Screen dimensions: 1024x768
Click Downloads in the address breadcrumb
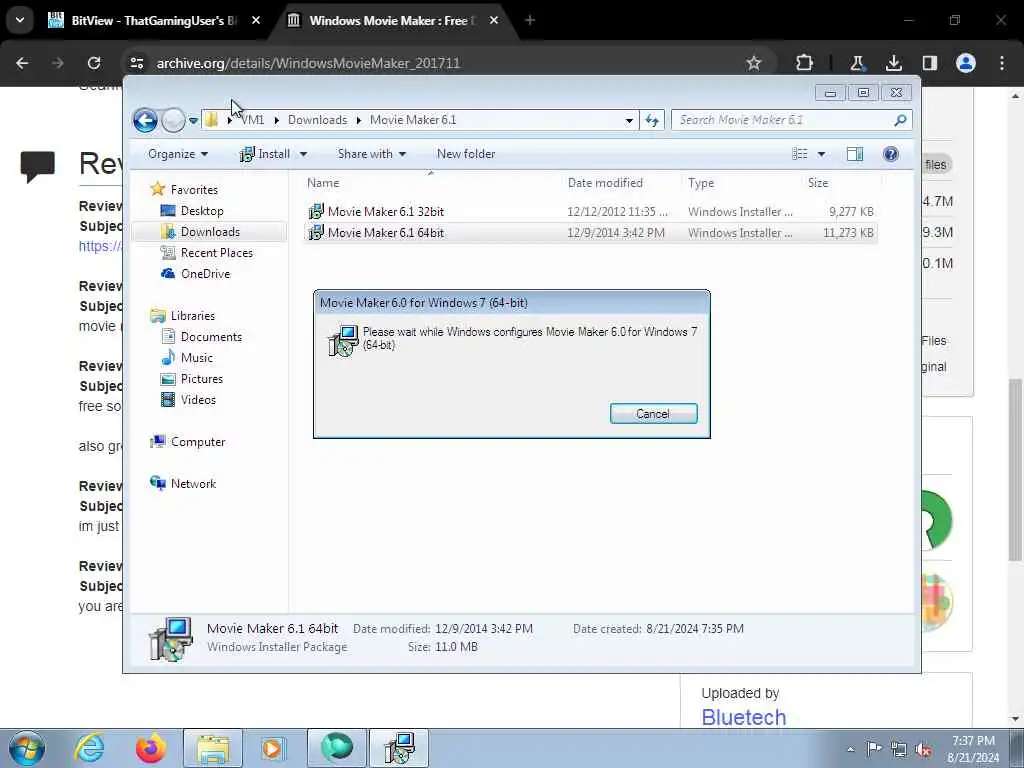(x=317, y=120)
